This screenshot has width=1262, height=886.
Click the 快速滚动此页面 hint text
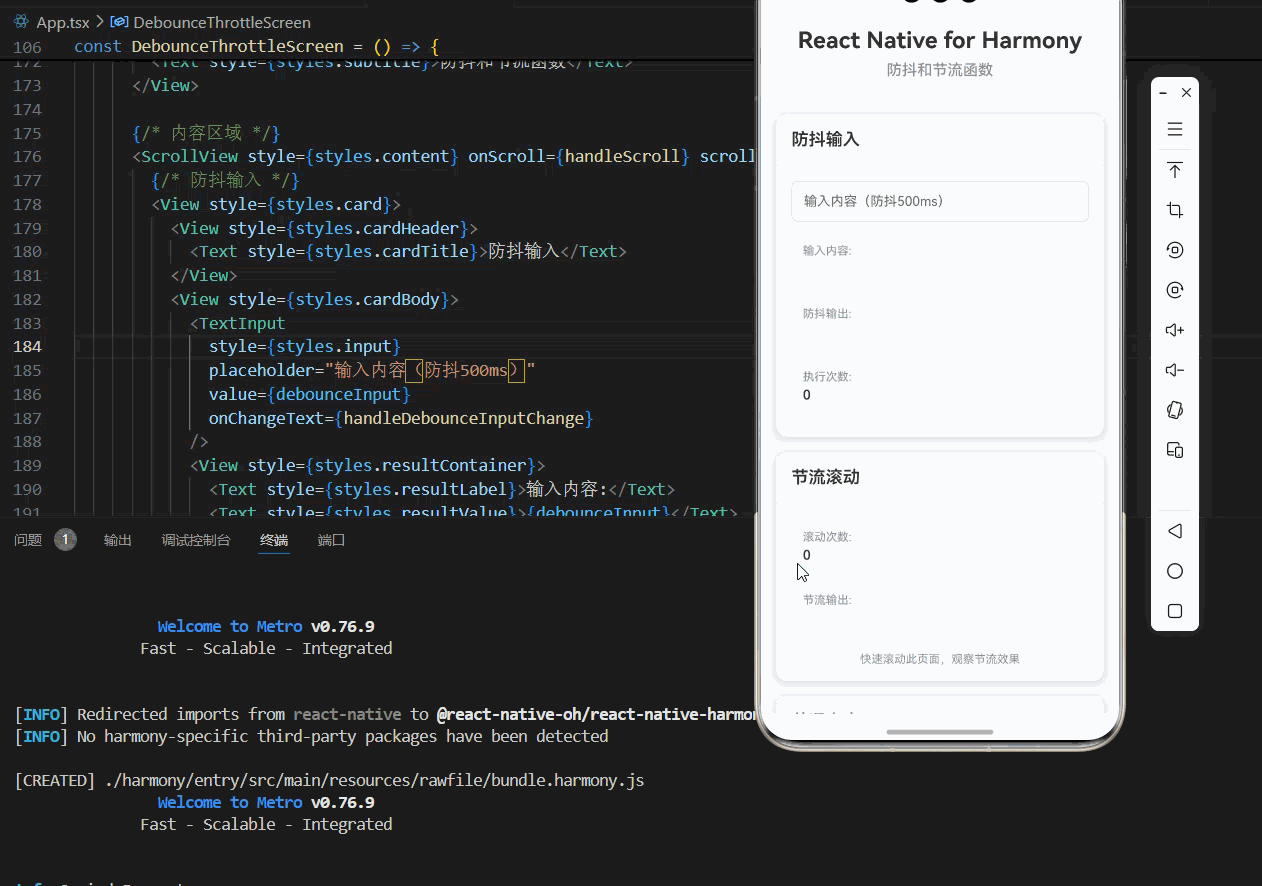pos(940,659)
